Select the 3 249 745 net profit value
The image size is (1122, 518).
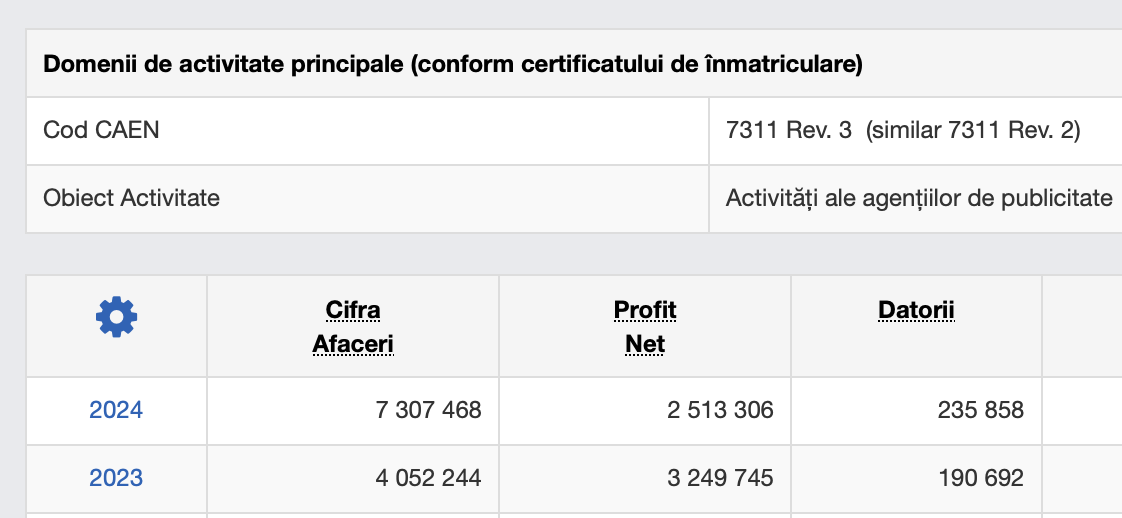coord(721,477)
